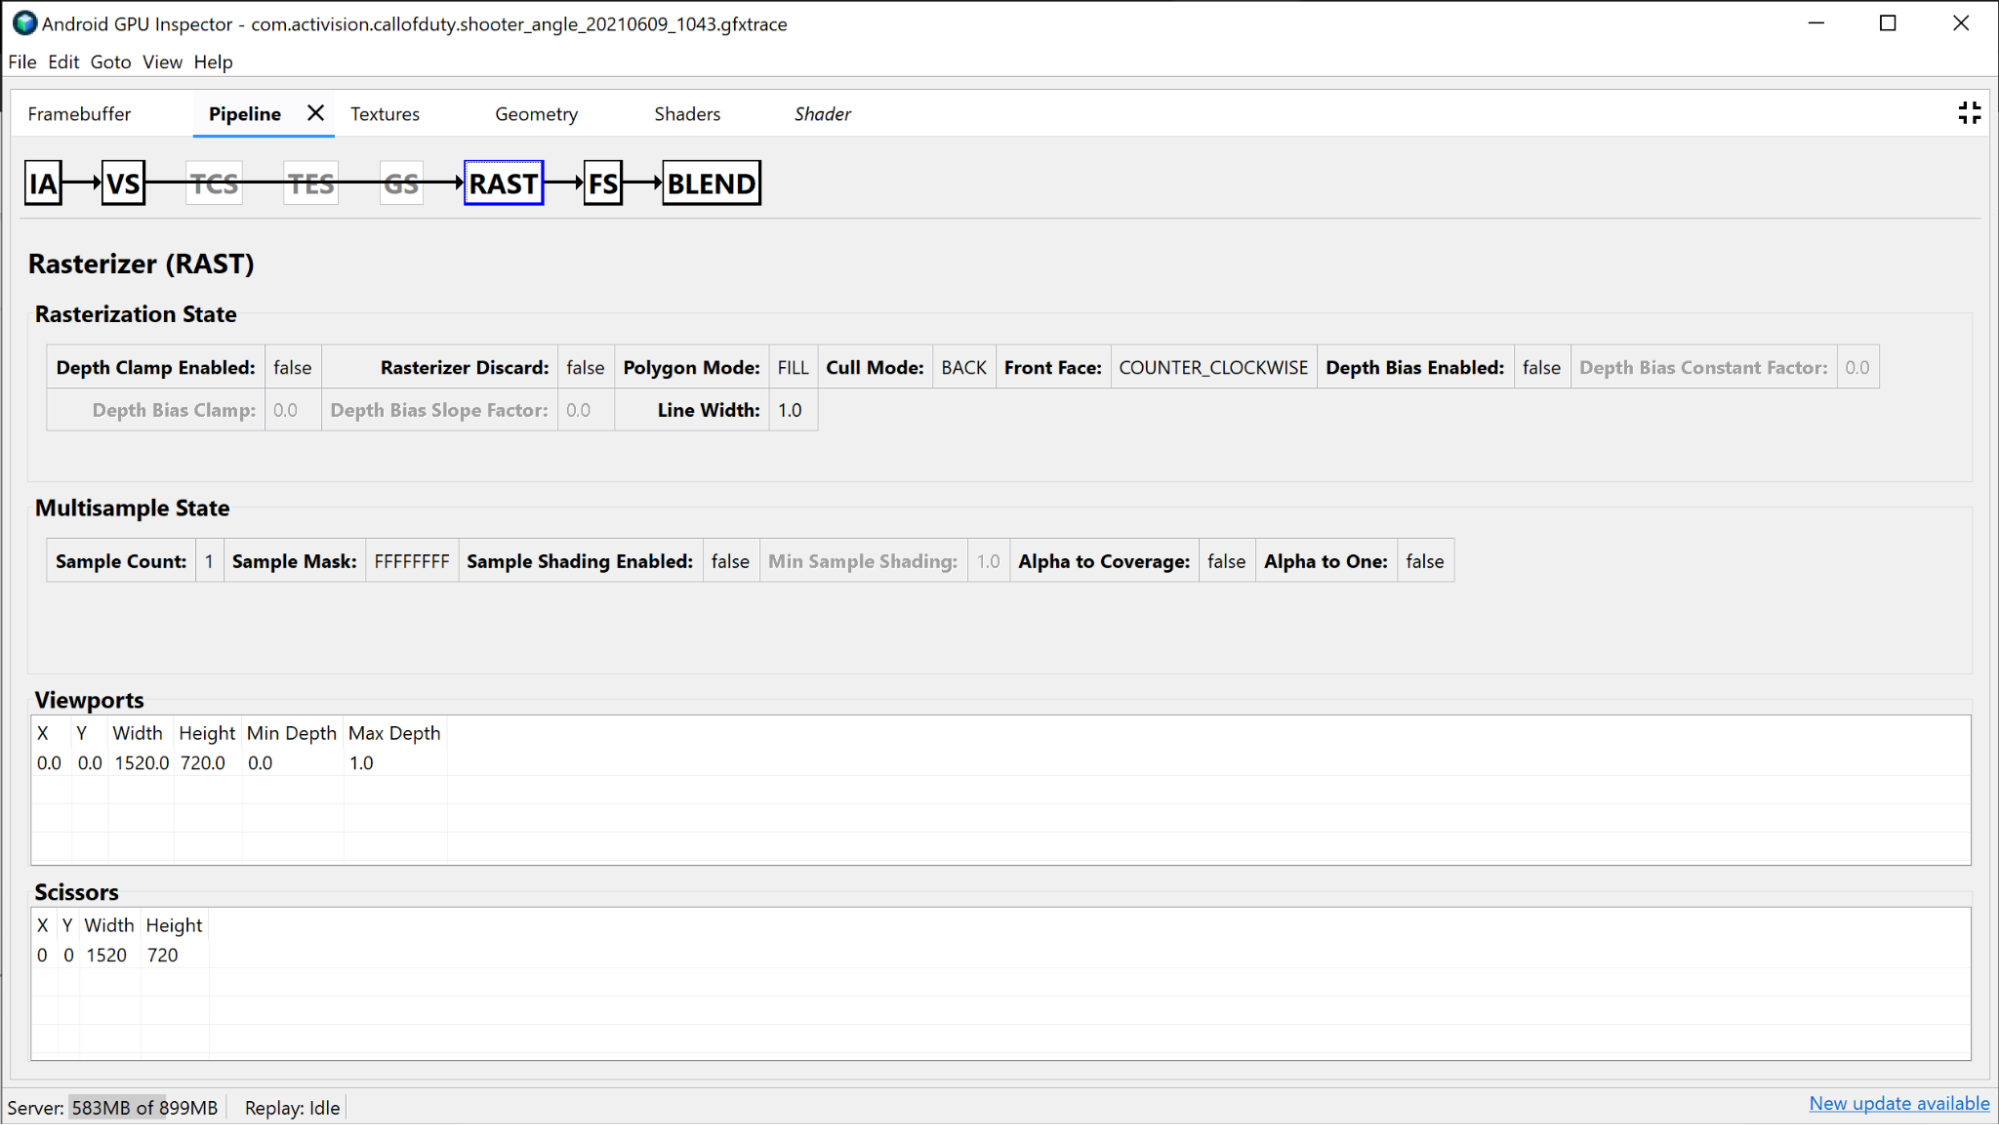This screenshot has width=1999, height=1125.
Task: Toggle Depth Bias Enabled state
Action: tap(1542, 367)
